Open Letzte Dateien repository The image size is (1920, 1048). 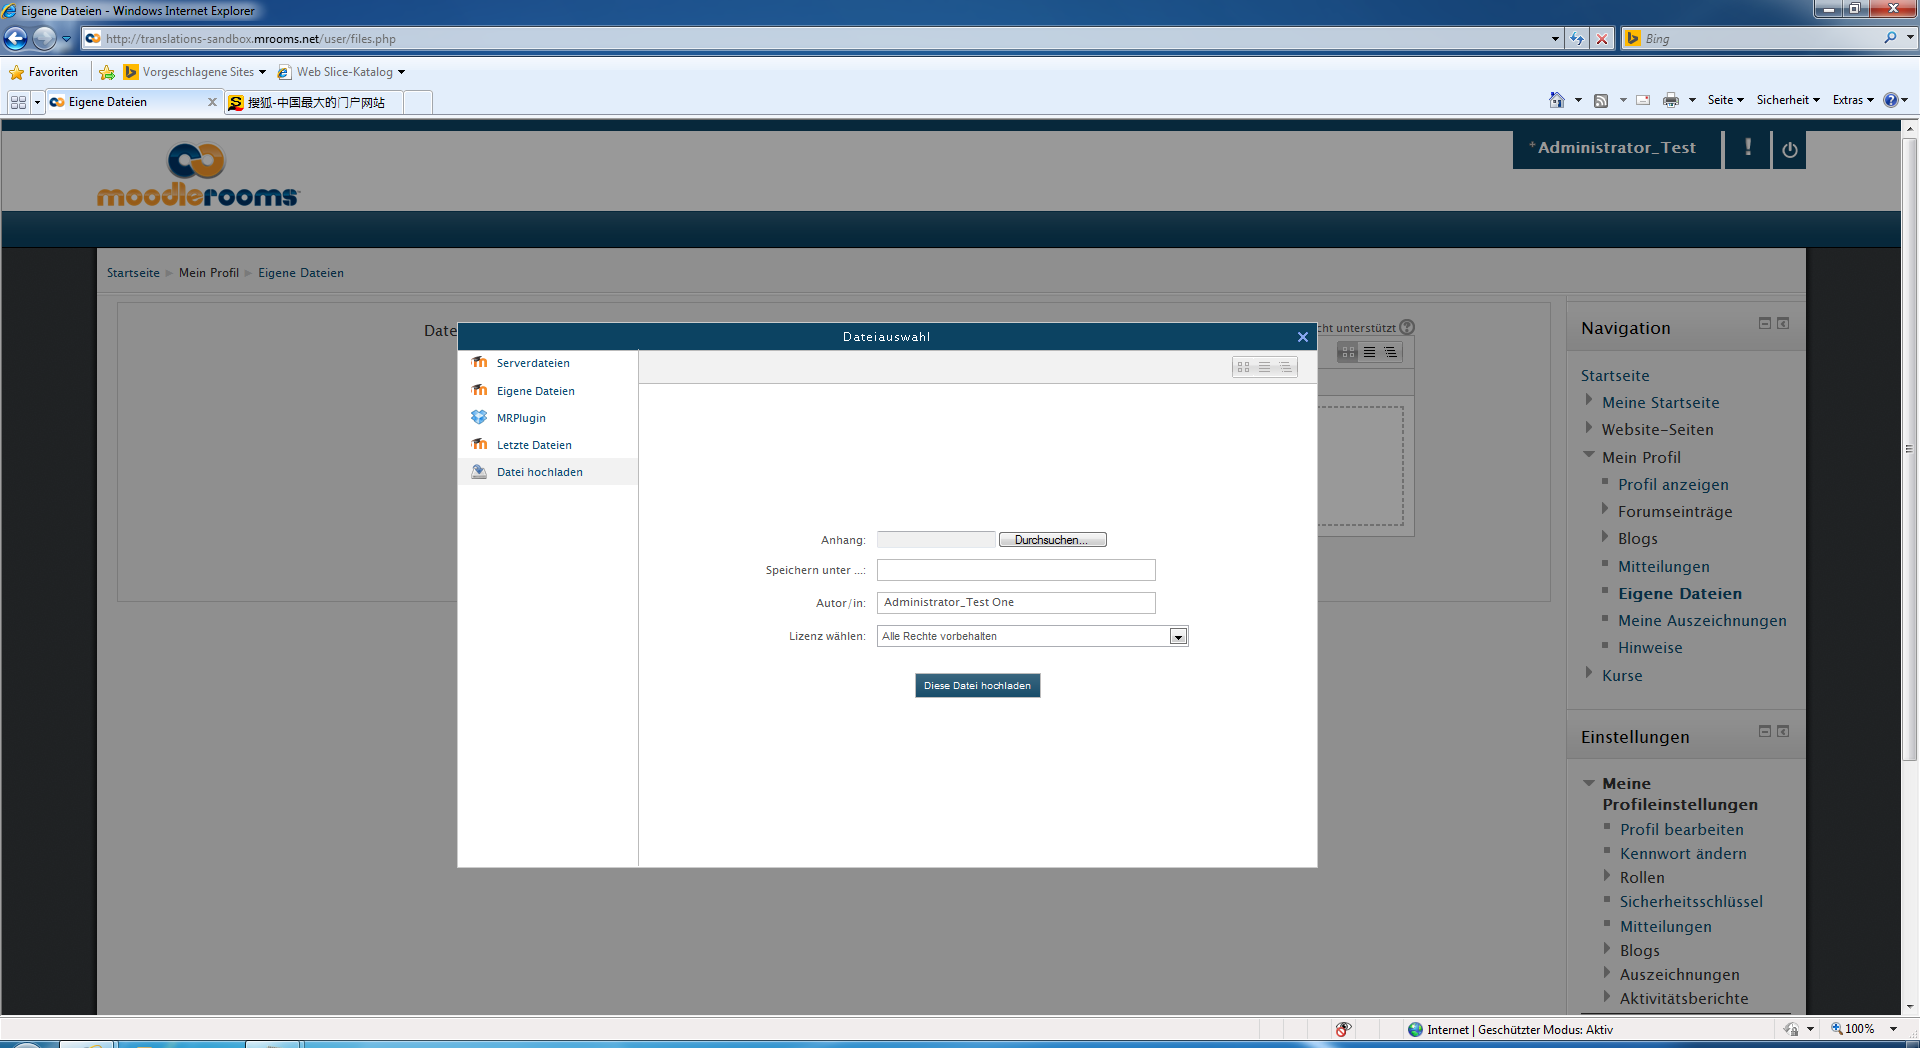[x=533, y=445]
